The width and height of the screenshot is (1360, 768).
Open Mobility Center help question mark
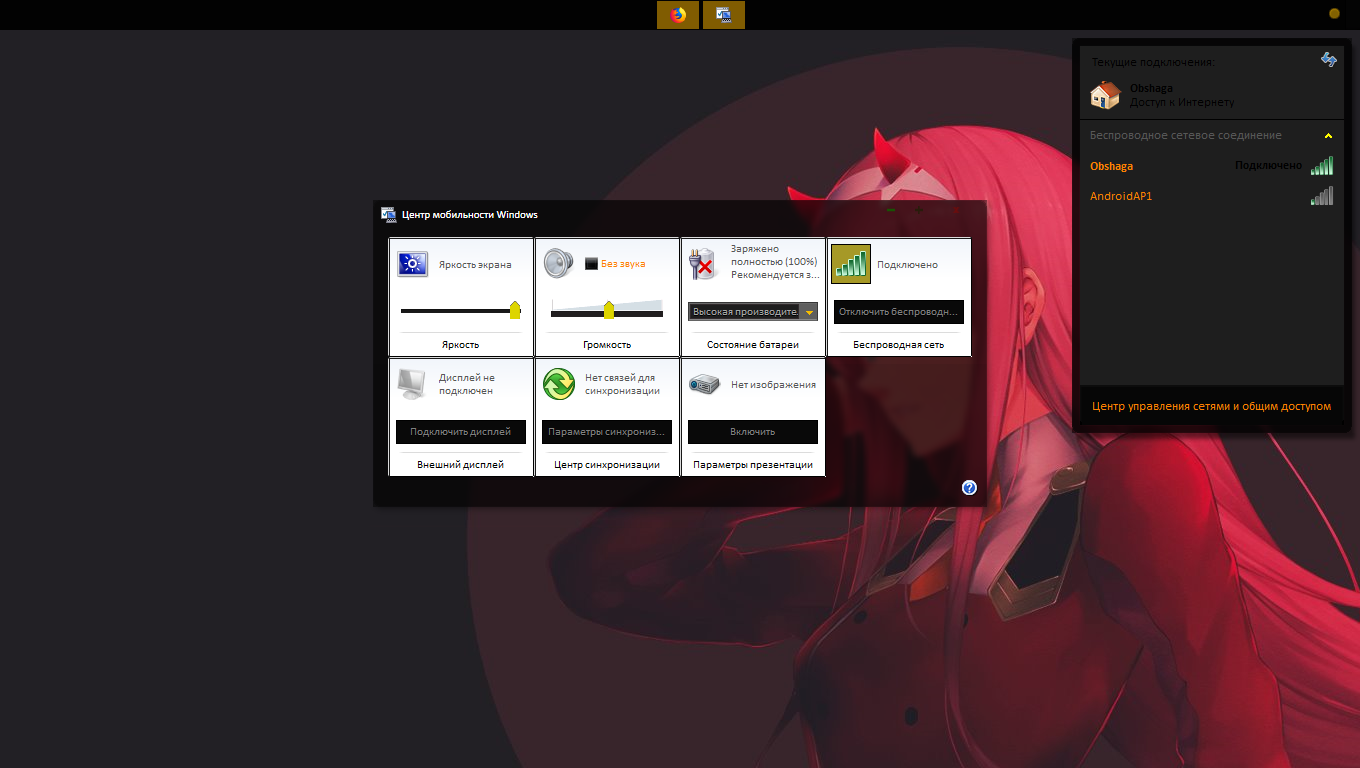[x=969, y=488]
